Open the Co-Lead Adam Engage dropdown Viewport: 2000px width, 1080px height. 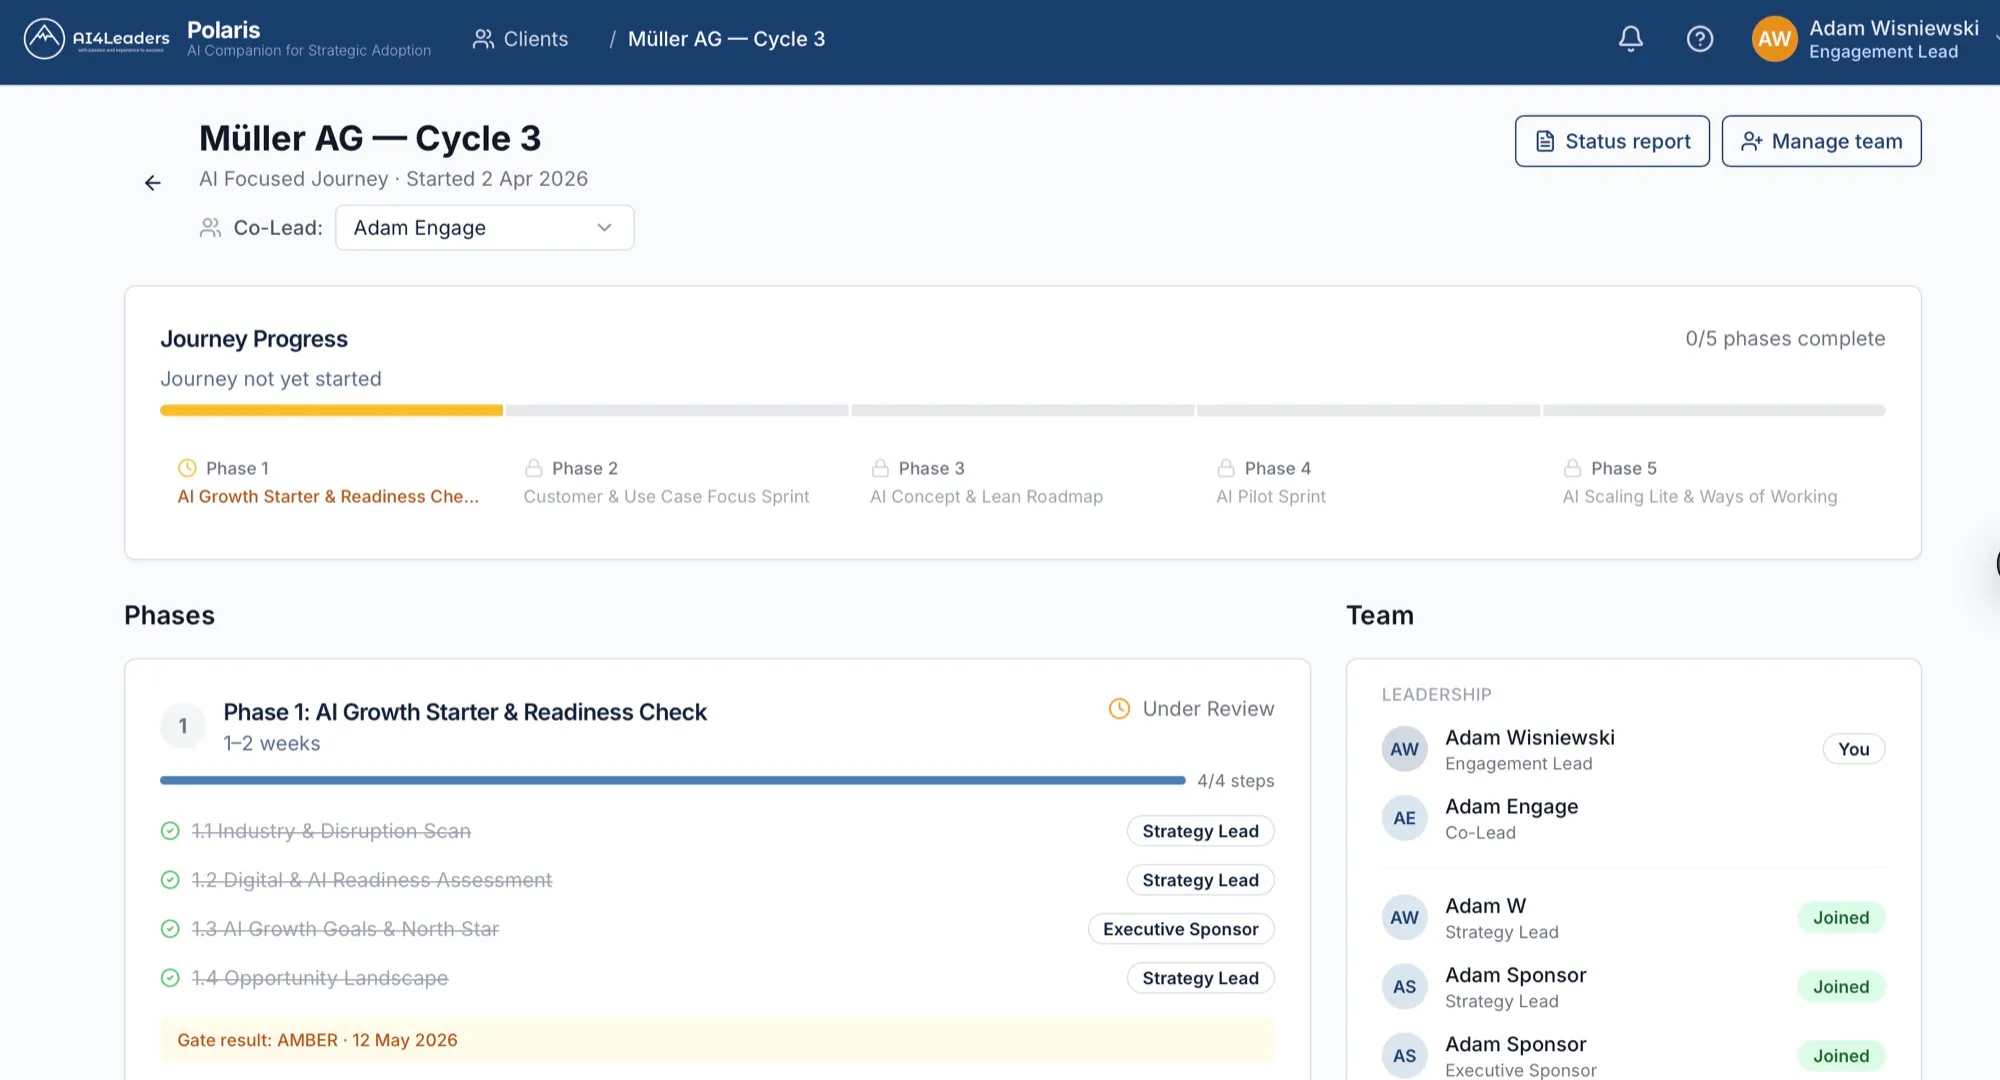(485, 228)
